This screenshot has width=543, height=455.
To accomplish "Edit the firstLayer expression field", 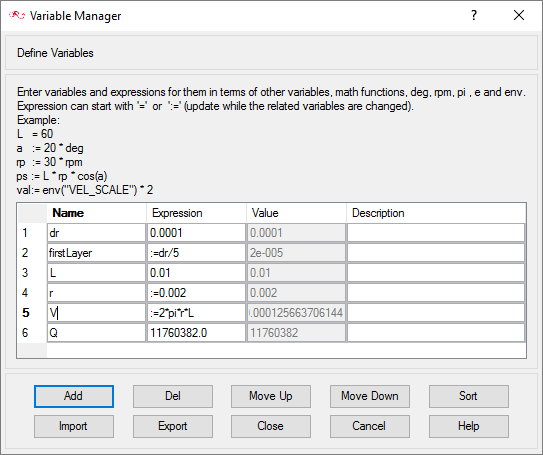I will pos(196,253).
